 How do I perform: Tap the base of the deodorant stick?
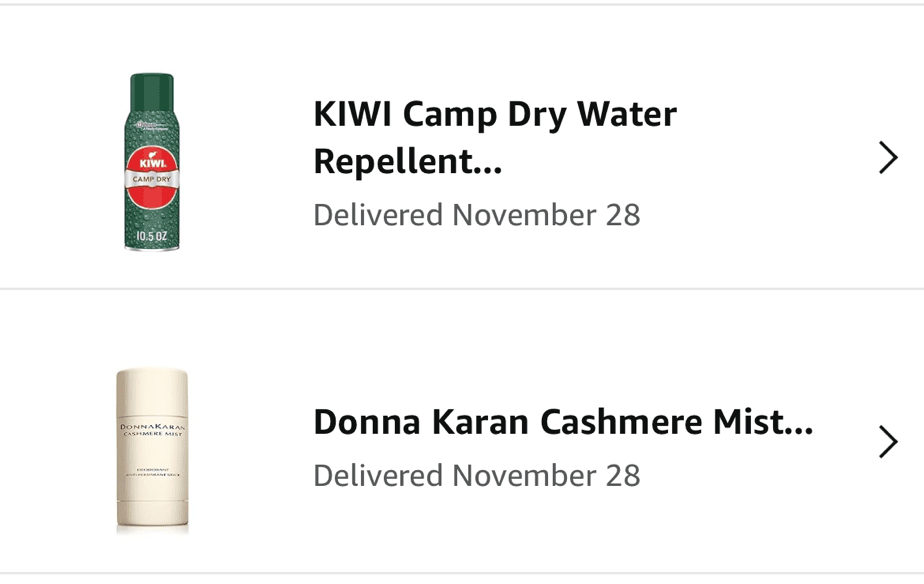click(x=152, y=515)
